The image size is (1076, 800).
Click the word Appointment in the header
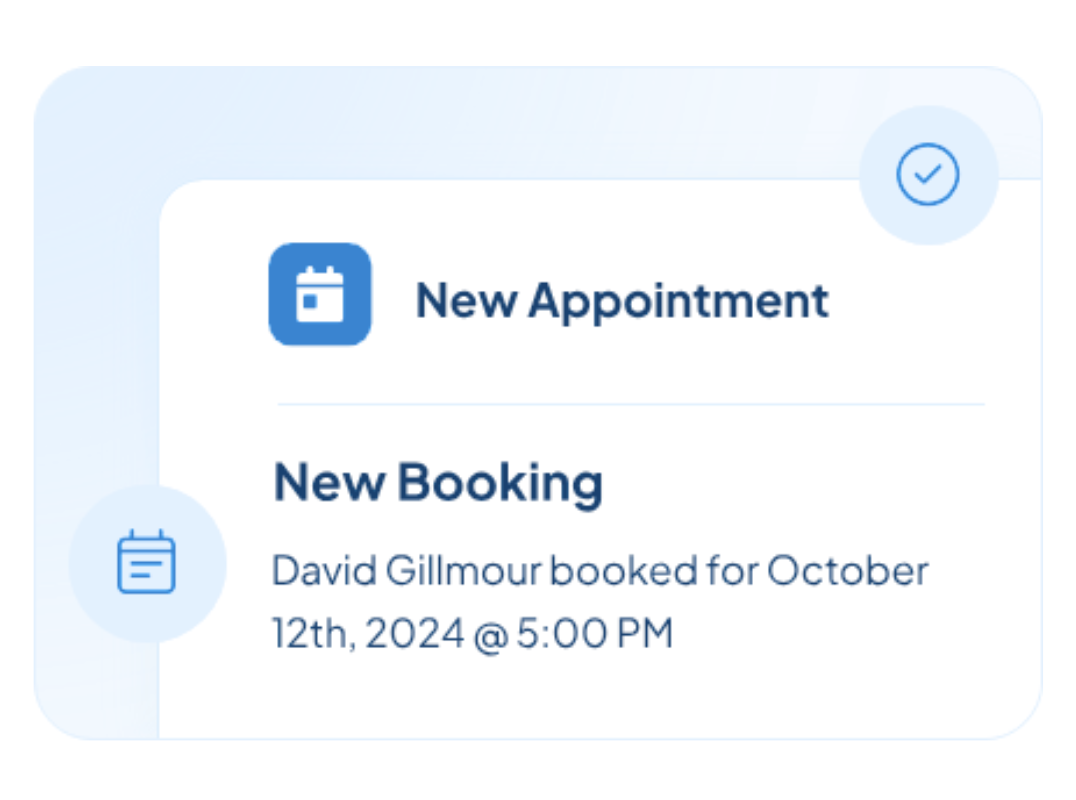[678, 301]
